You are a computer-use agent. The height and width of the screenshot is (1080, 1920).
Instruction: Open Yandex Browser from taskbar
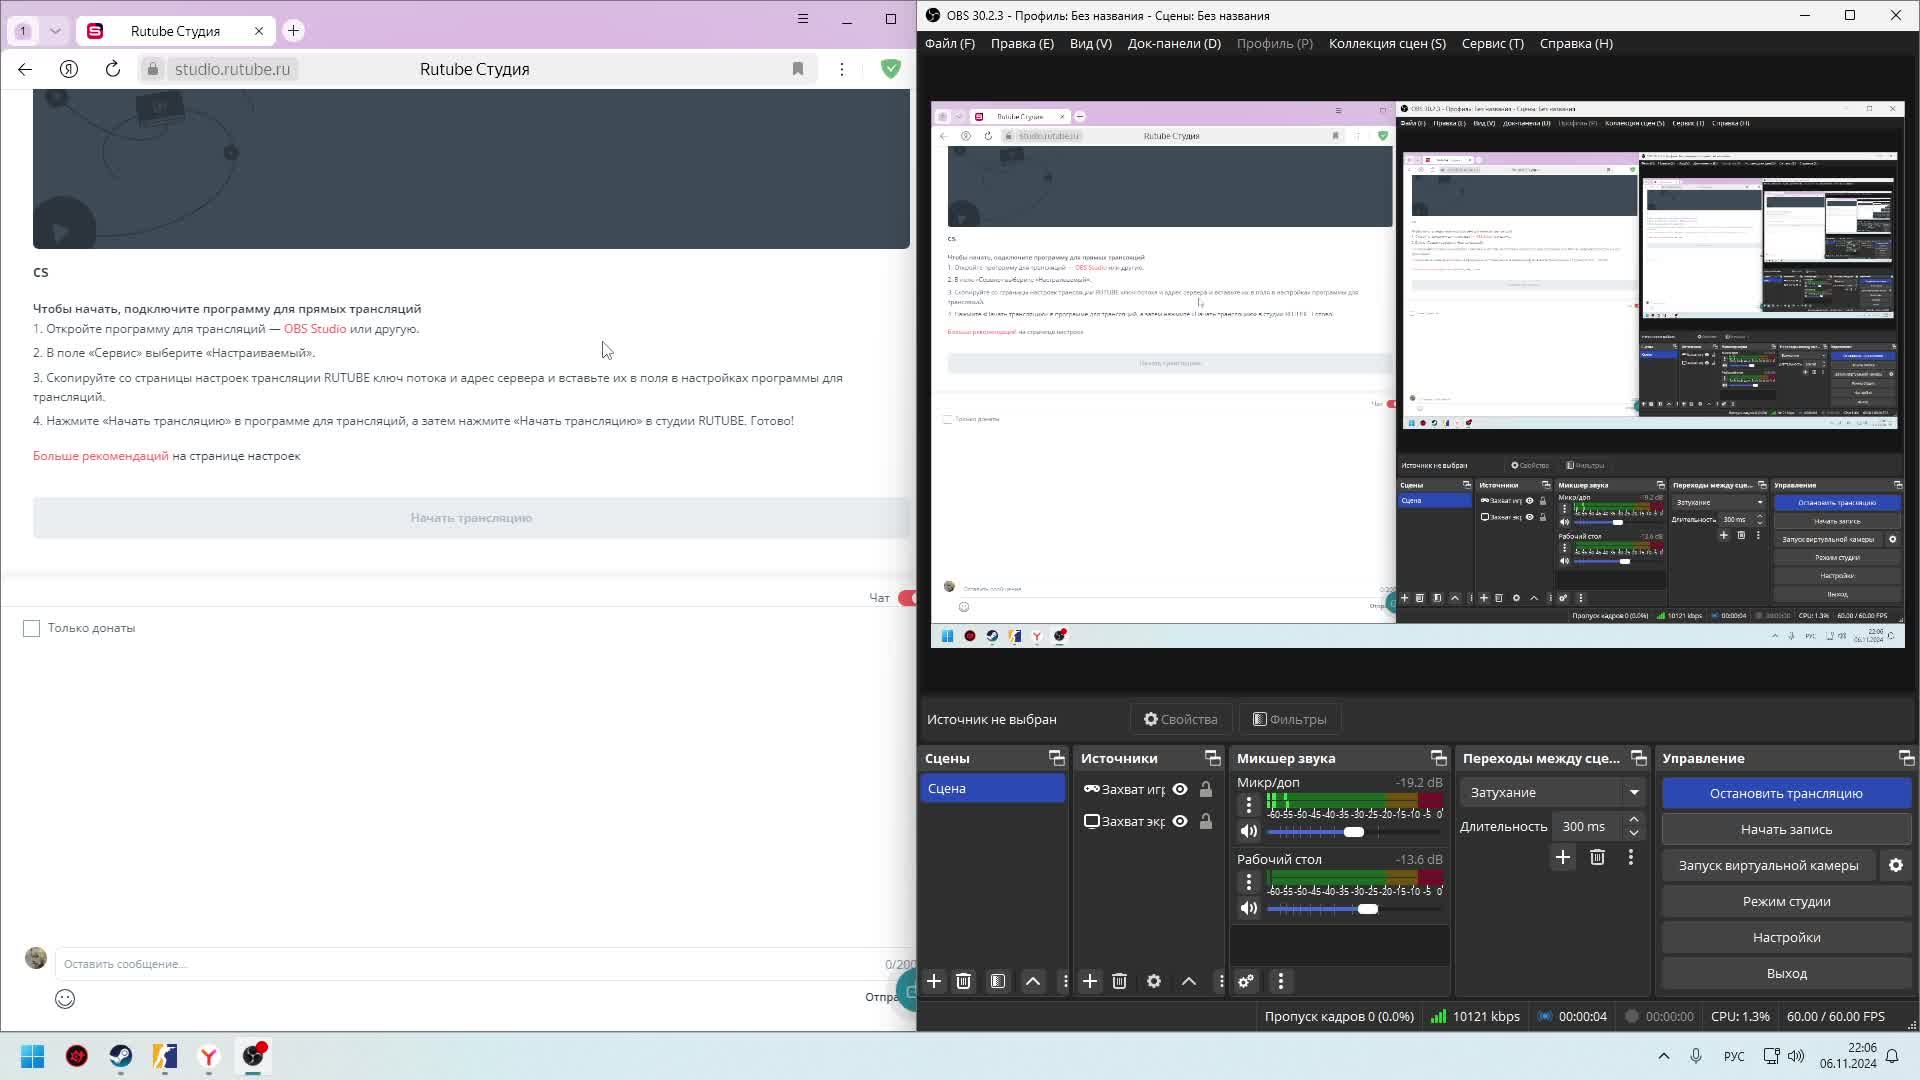(x=209, y=1056)
